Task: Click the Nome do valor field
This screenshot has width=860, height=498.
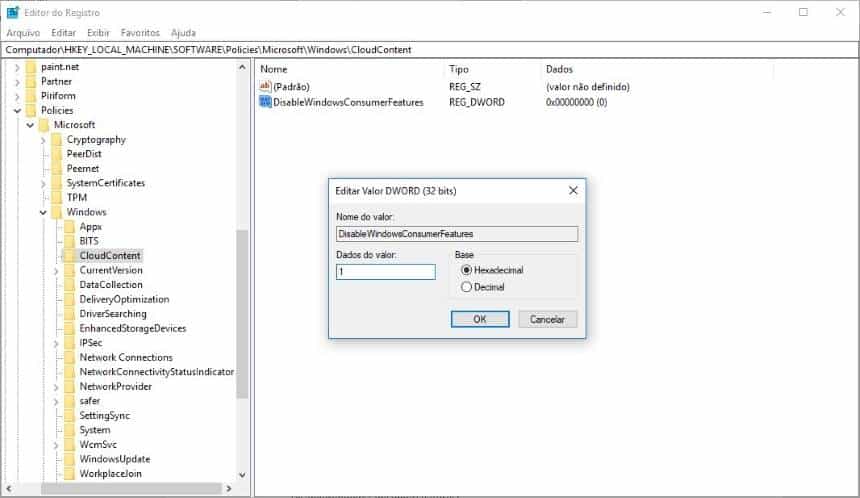Action: point(457,234)
